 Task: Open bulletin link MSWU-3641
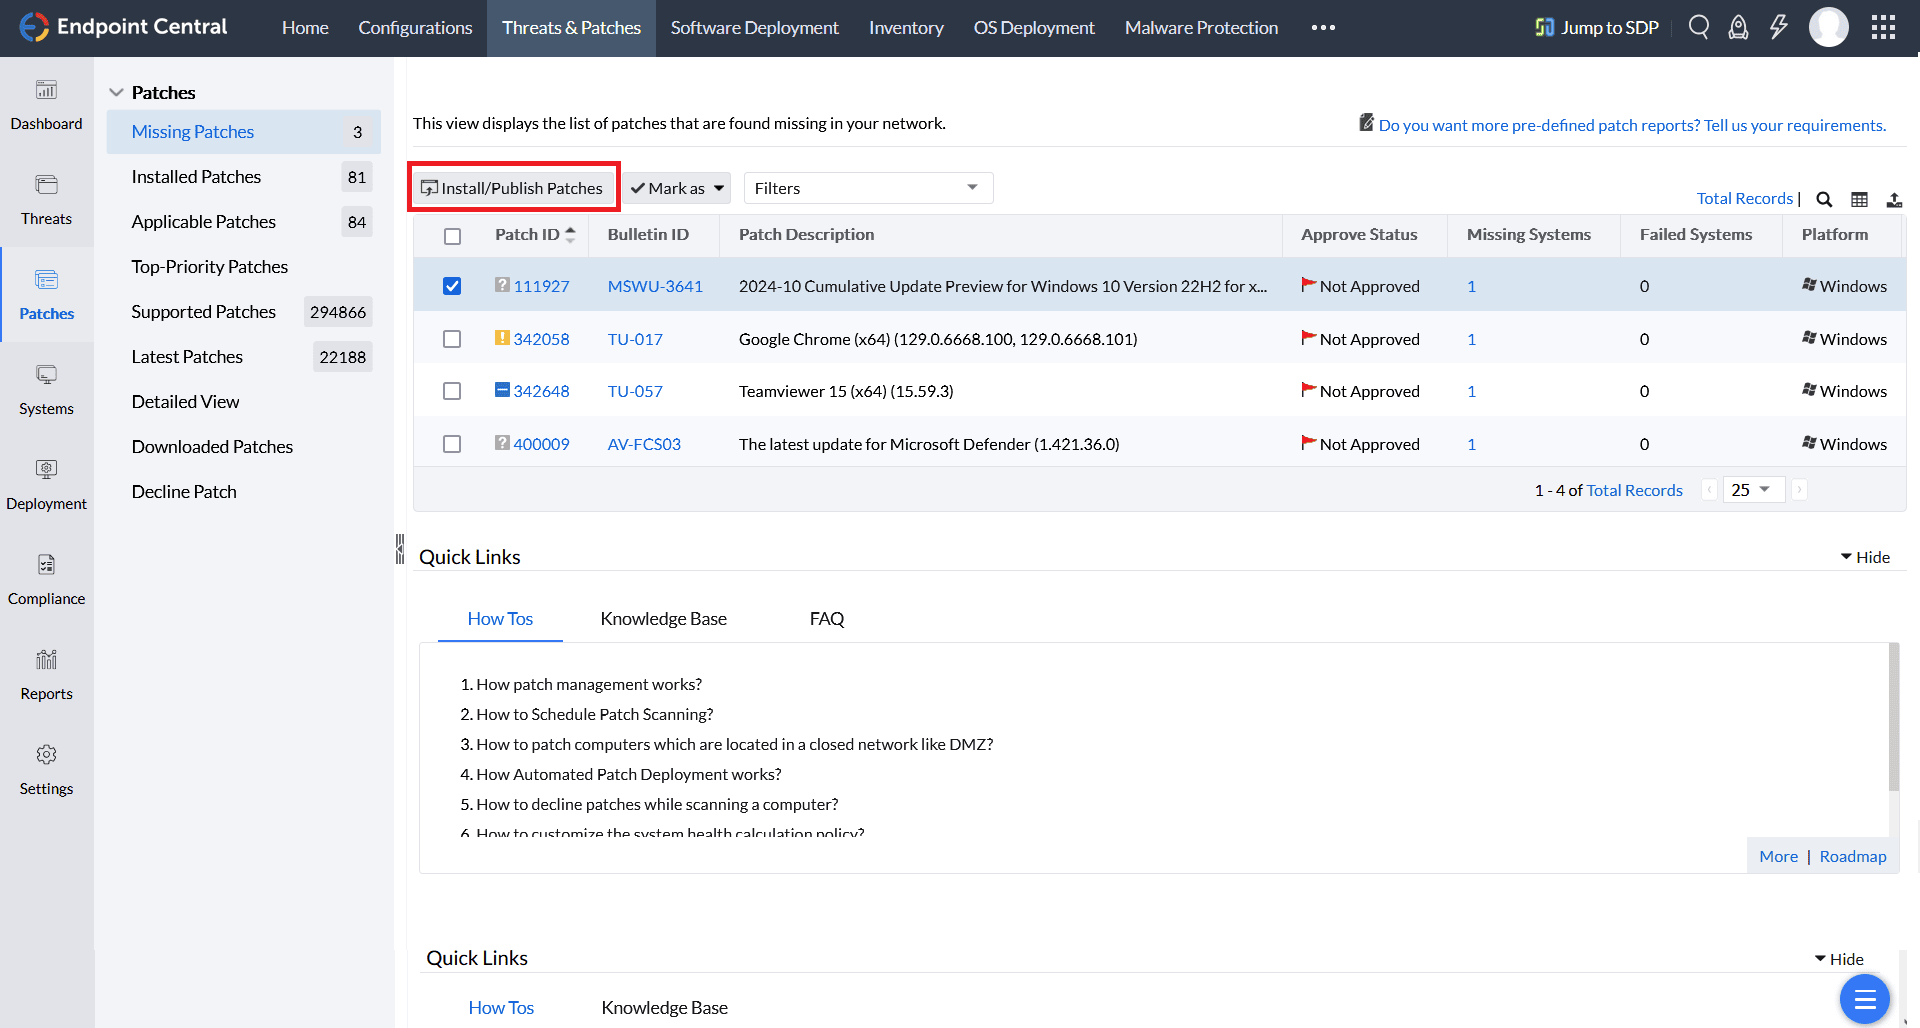click(x=654, y=286)
